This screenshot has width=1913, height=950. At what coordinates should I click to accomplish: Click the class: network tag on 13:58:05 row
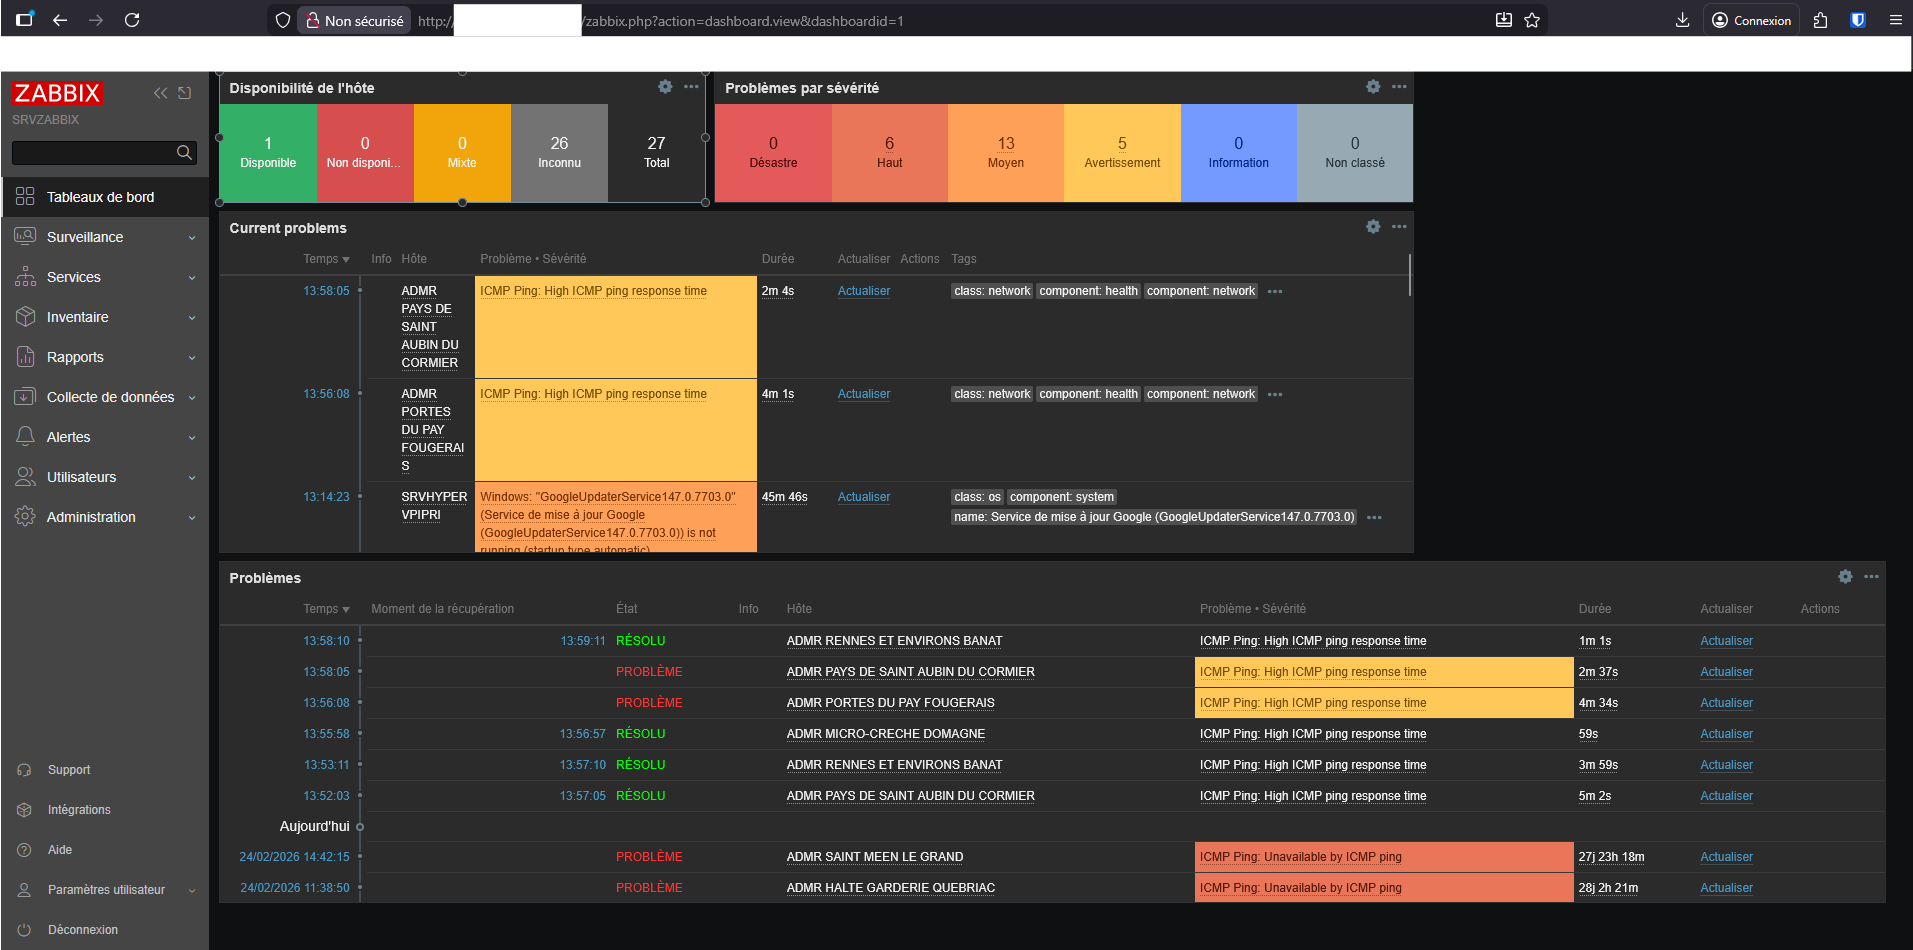[x=992, y=291]
